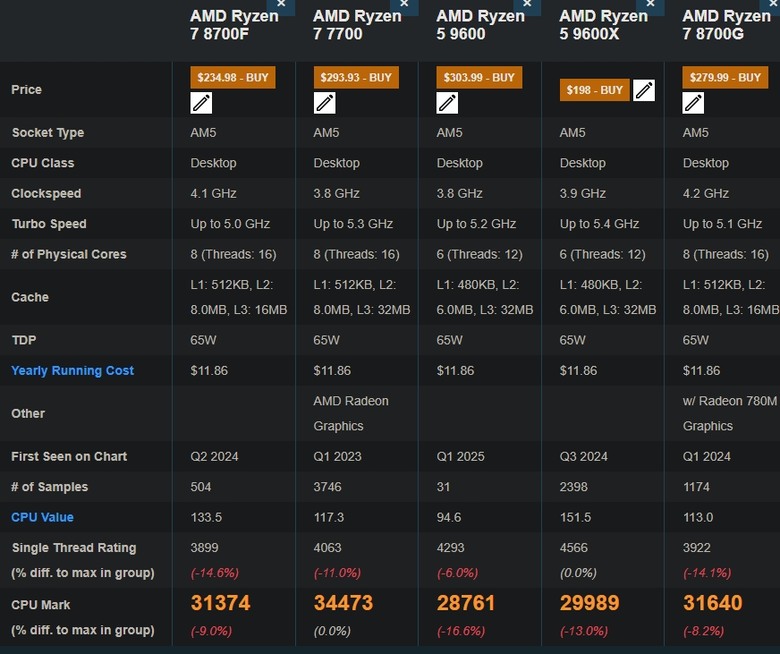Select the 2398 samples value
This screenshot has width=780, height=654.
point(574,487)
